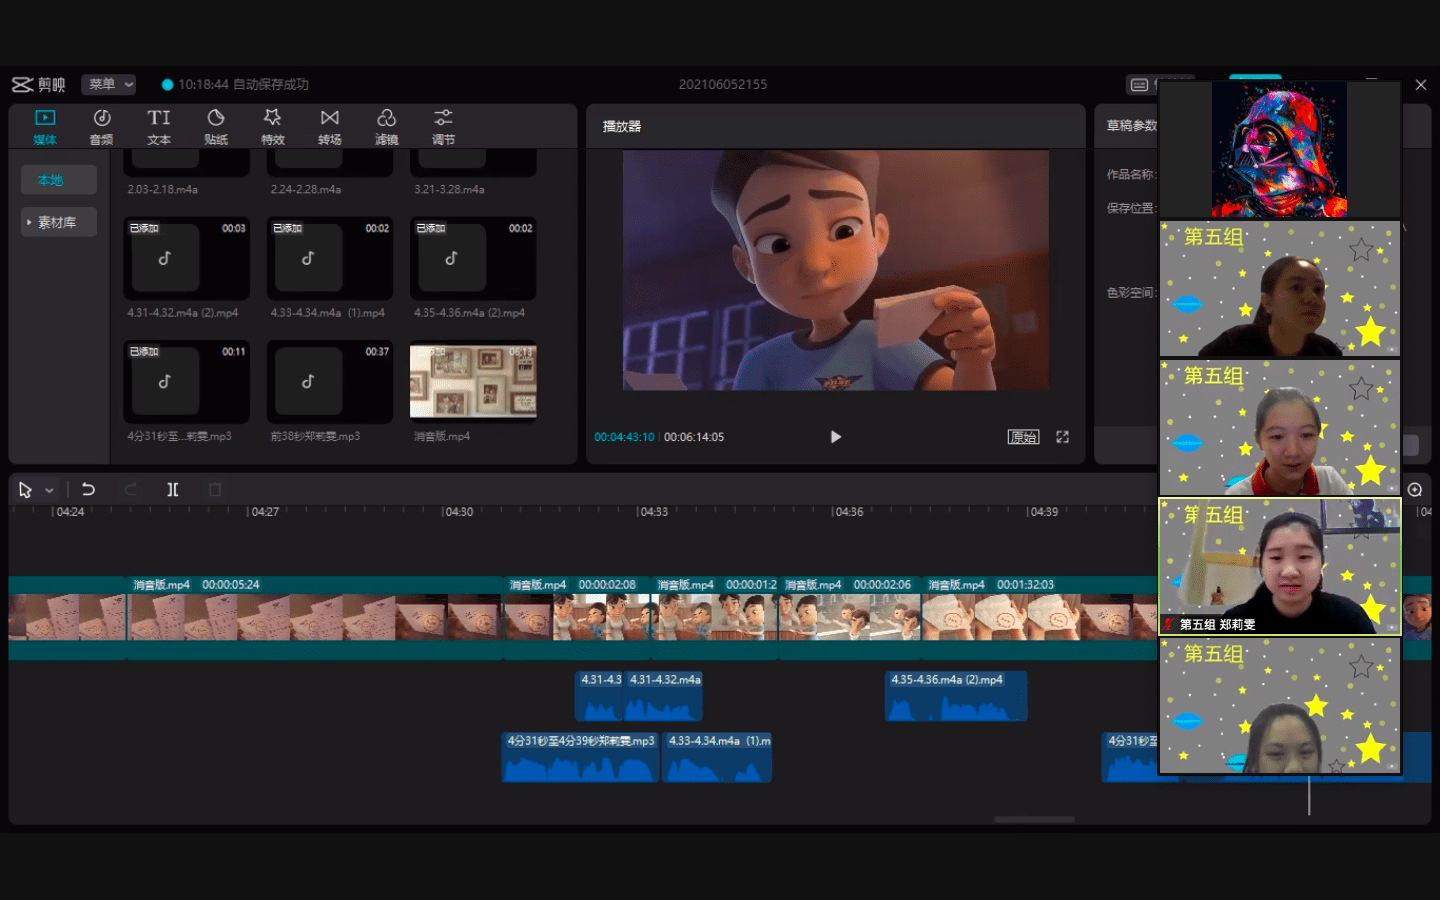The width and height of the screenshot is (1440, 900).
Task: Open the 调节 (Adjust) tab
Action: coord(444,127)
